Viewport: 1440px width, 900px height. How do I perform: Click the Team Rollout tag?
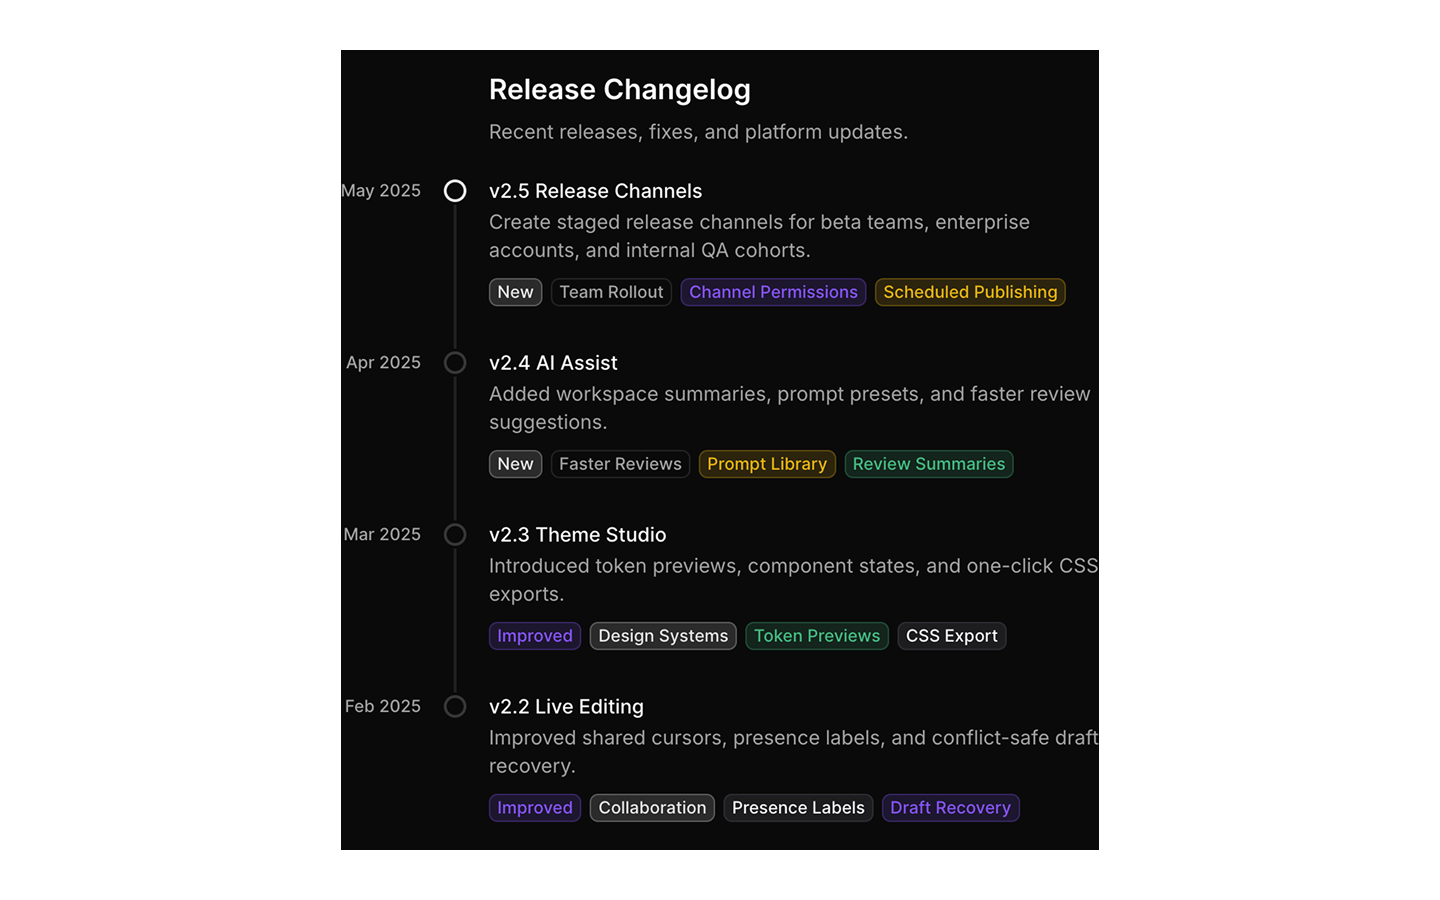611,292
